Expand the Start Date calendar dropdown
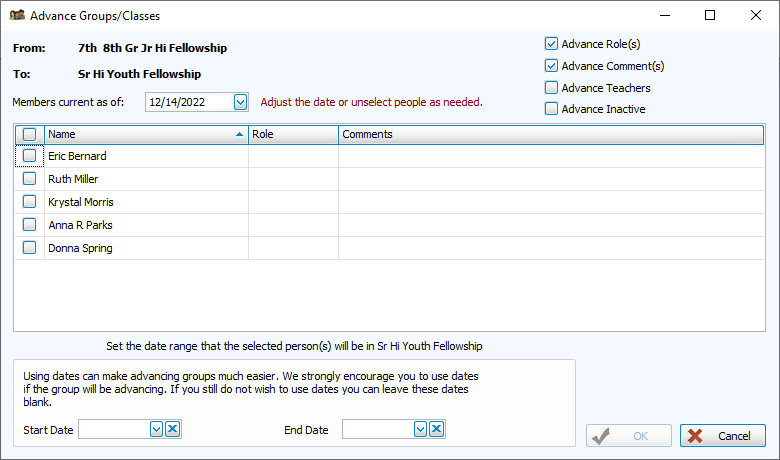This screenshot has width=780, height=460. (156, 429)
